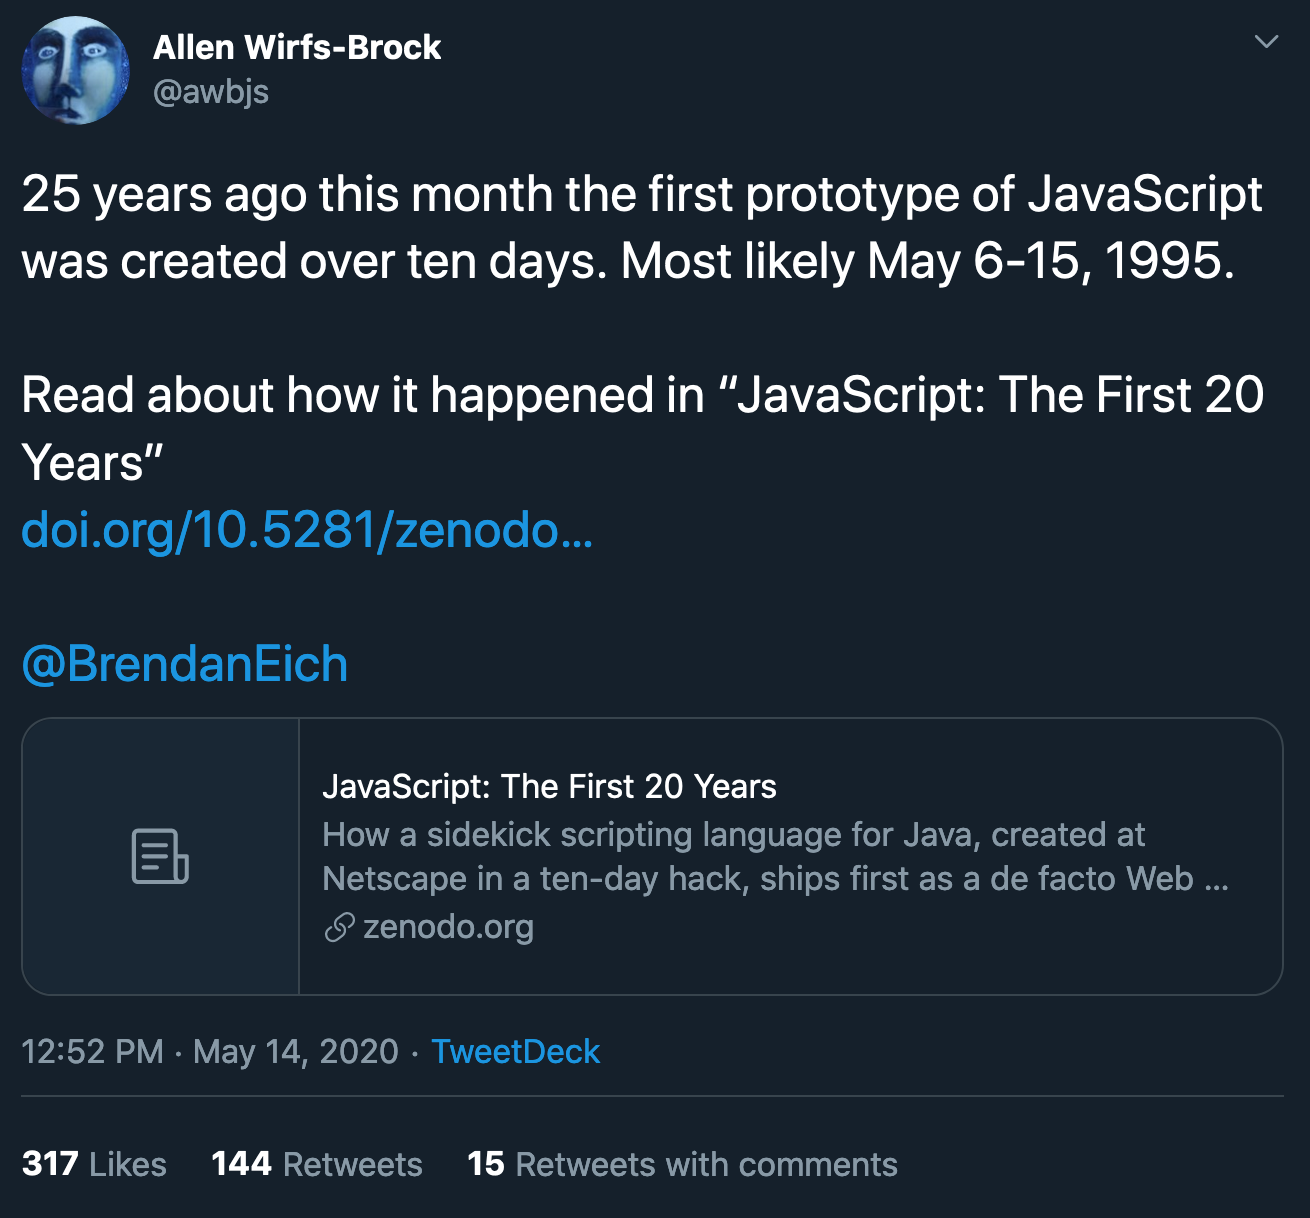Click the document icon on the link preview card
The height and width of the screenshot is (1218, 1310).
(160, 856)
